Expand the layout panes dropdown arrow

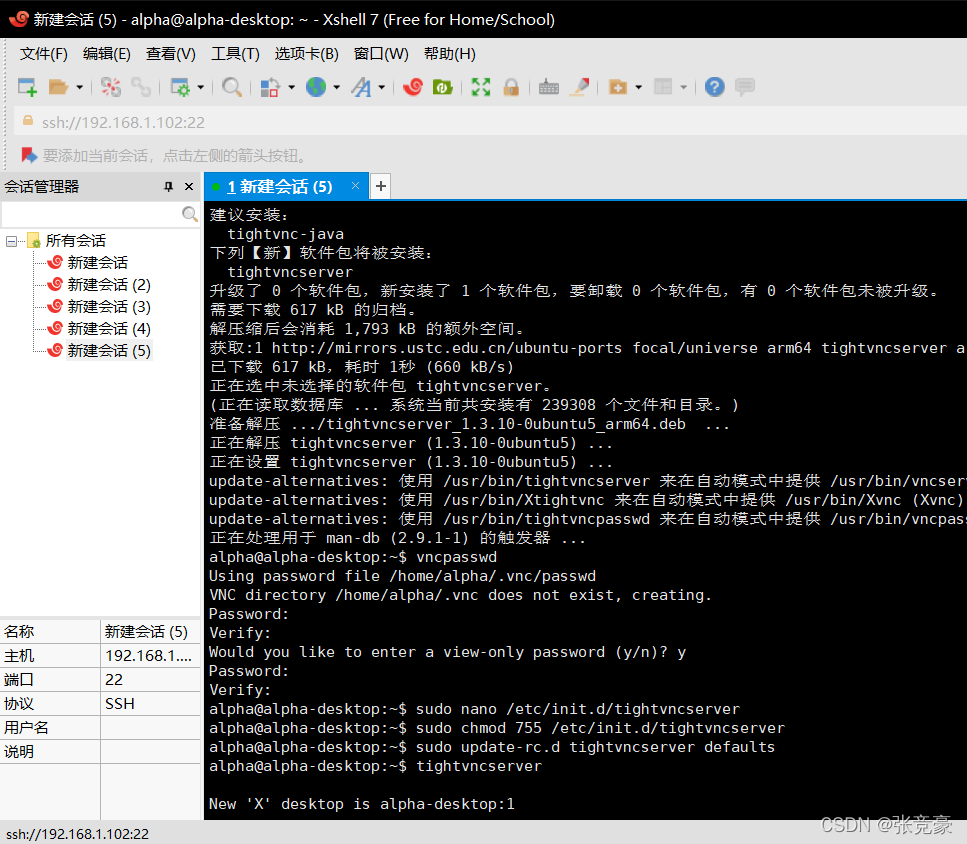coord(683,88)
